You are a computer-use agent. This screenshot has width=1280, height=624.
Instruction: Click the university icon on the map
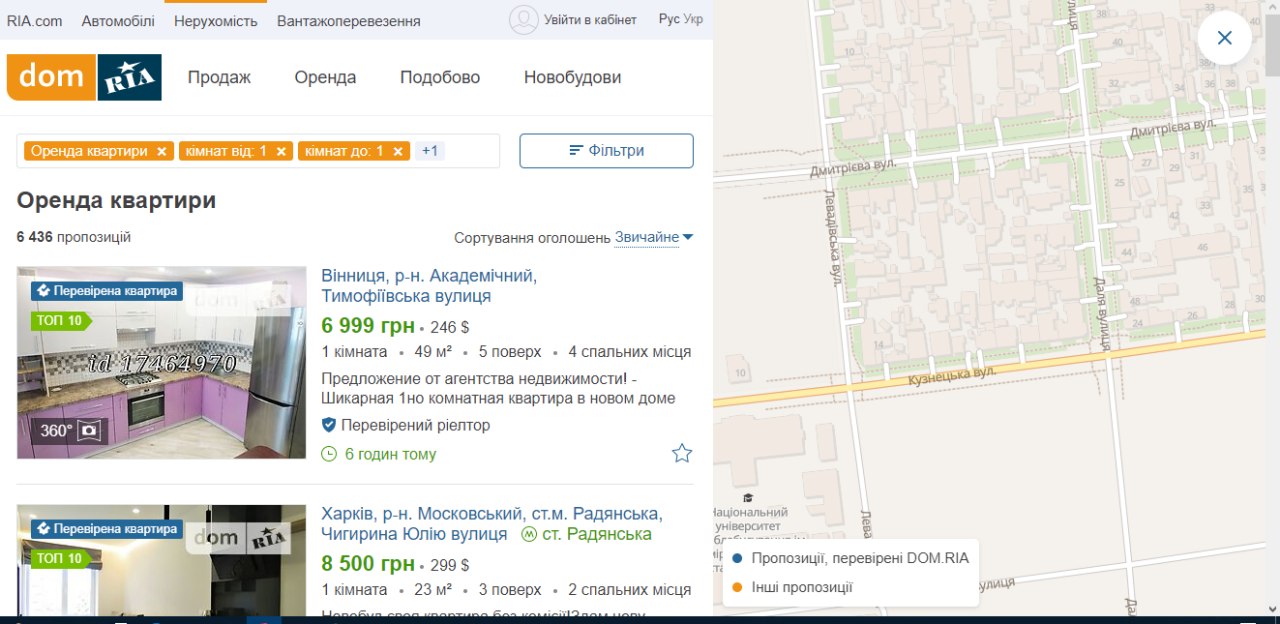pos(747,498)
